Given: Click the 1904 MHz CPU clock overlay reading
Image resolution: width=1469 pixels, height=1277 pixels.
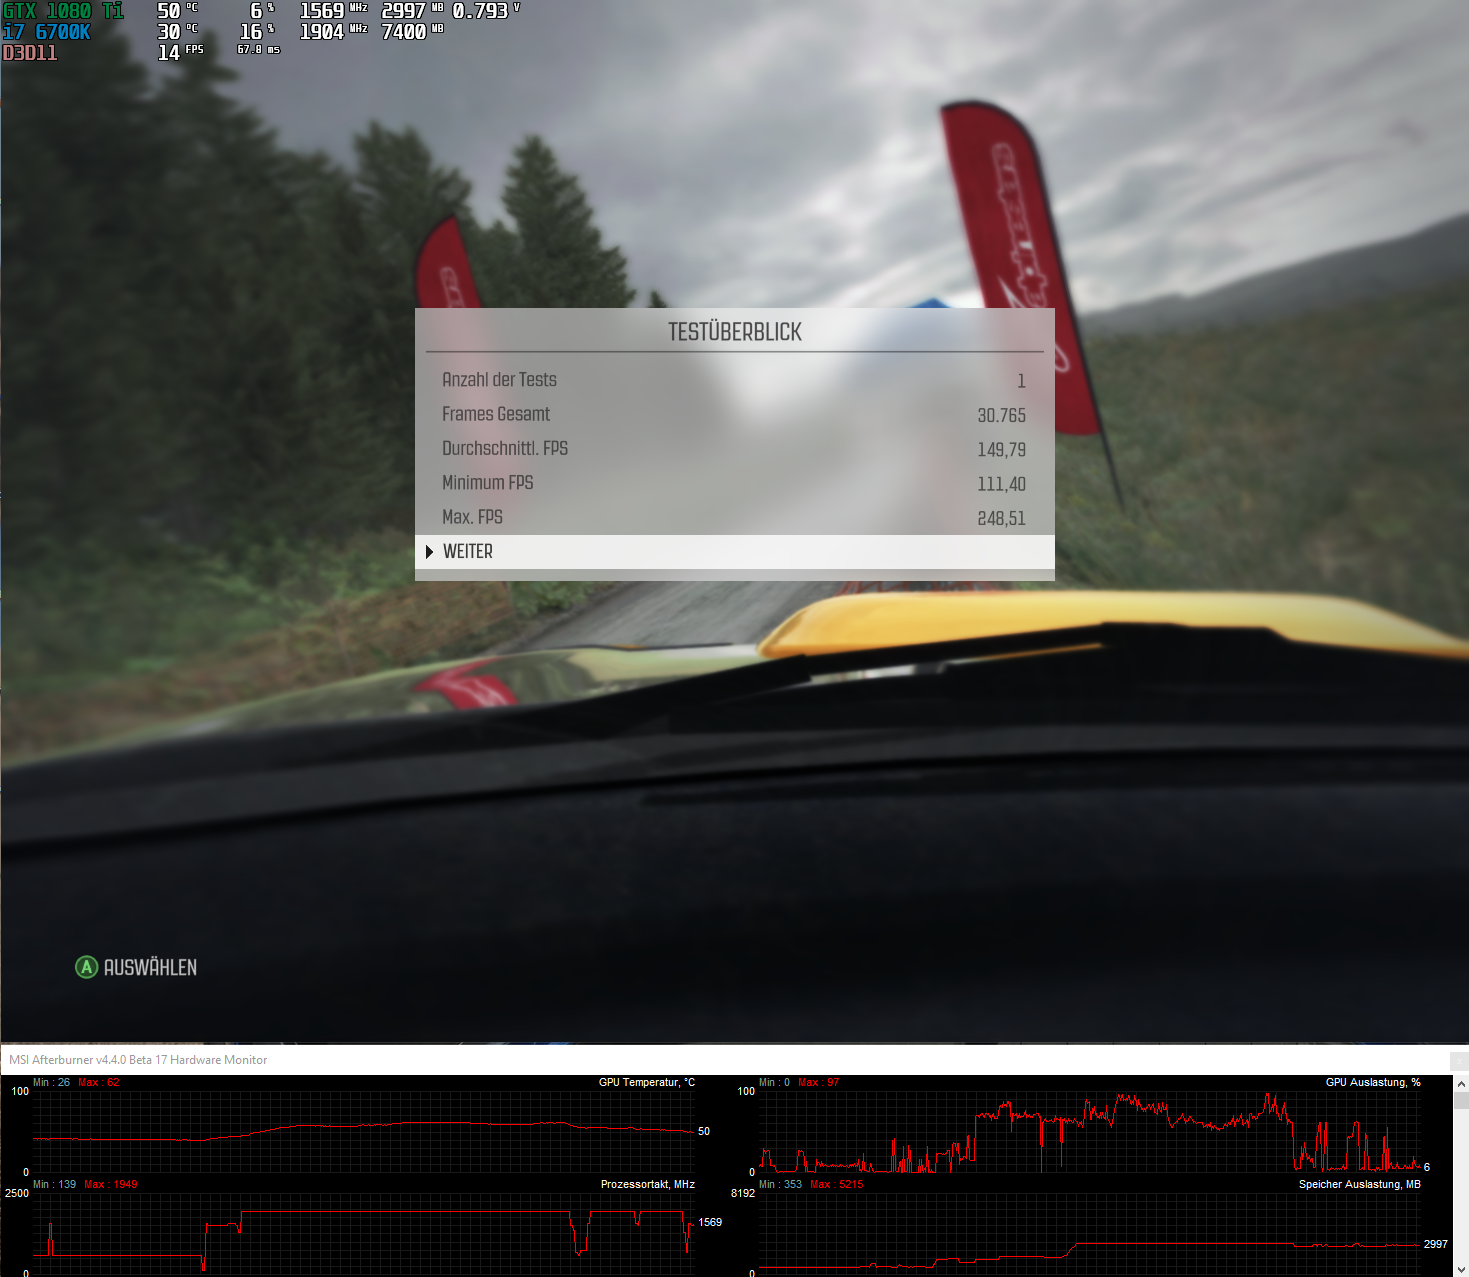Looking at the screenshot, I should [x=334, y=32].
